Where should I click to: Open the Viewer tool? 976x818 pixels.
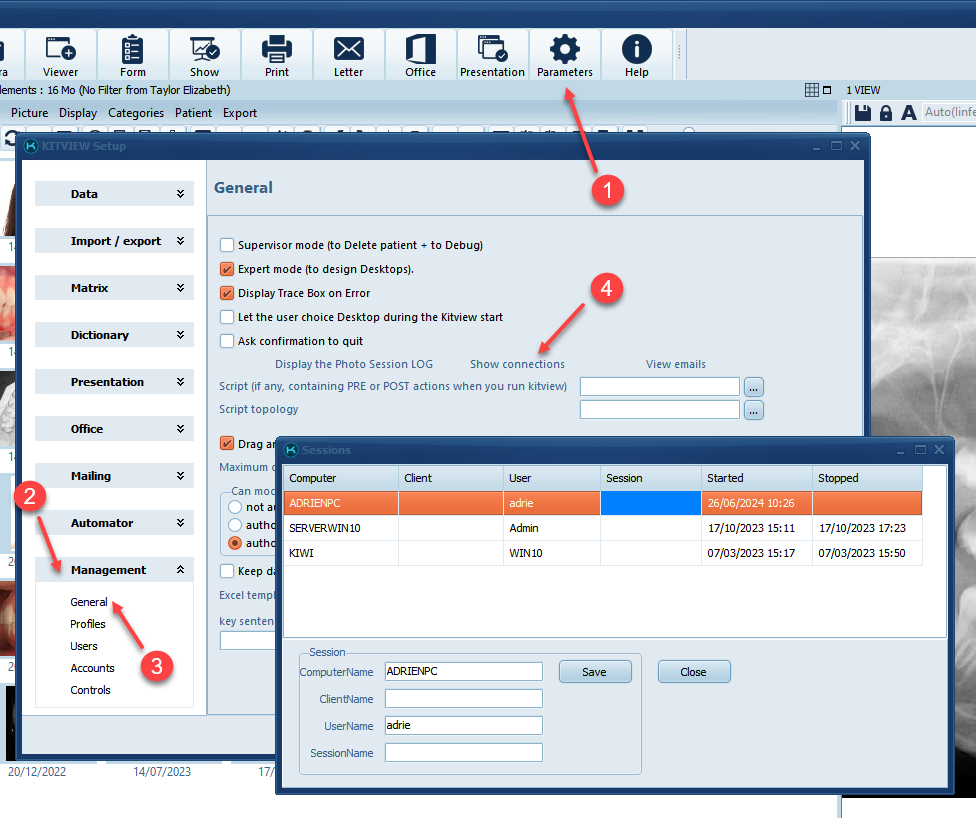pyautogui.click(x=61, y=54)
